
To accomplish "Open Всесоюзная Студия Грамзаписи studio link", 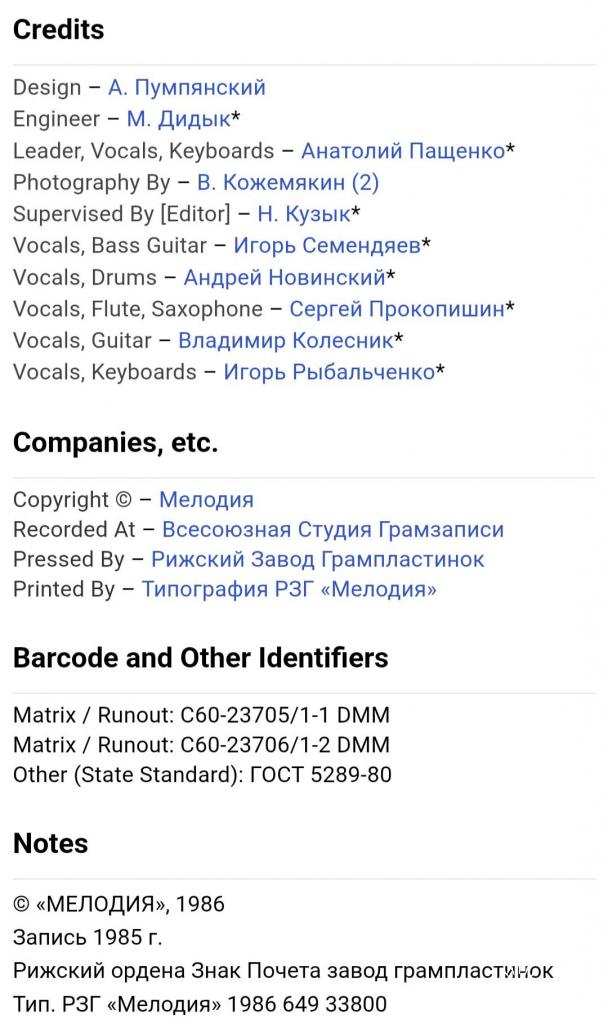I will 333,529.
